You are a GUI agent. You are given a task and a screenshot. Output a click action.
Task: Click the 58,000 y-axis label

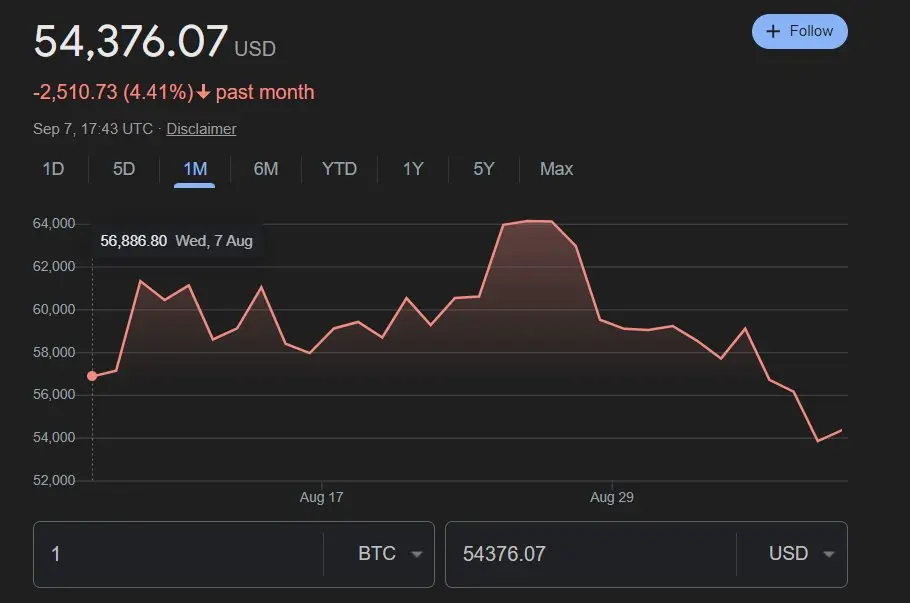(x=54, y=352)
